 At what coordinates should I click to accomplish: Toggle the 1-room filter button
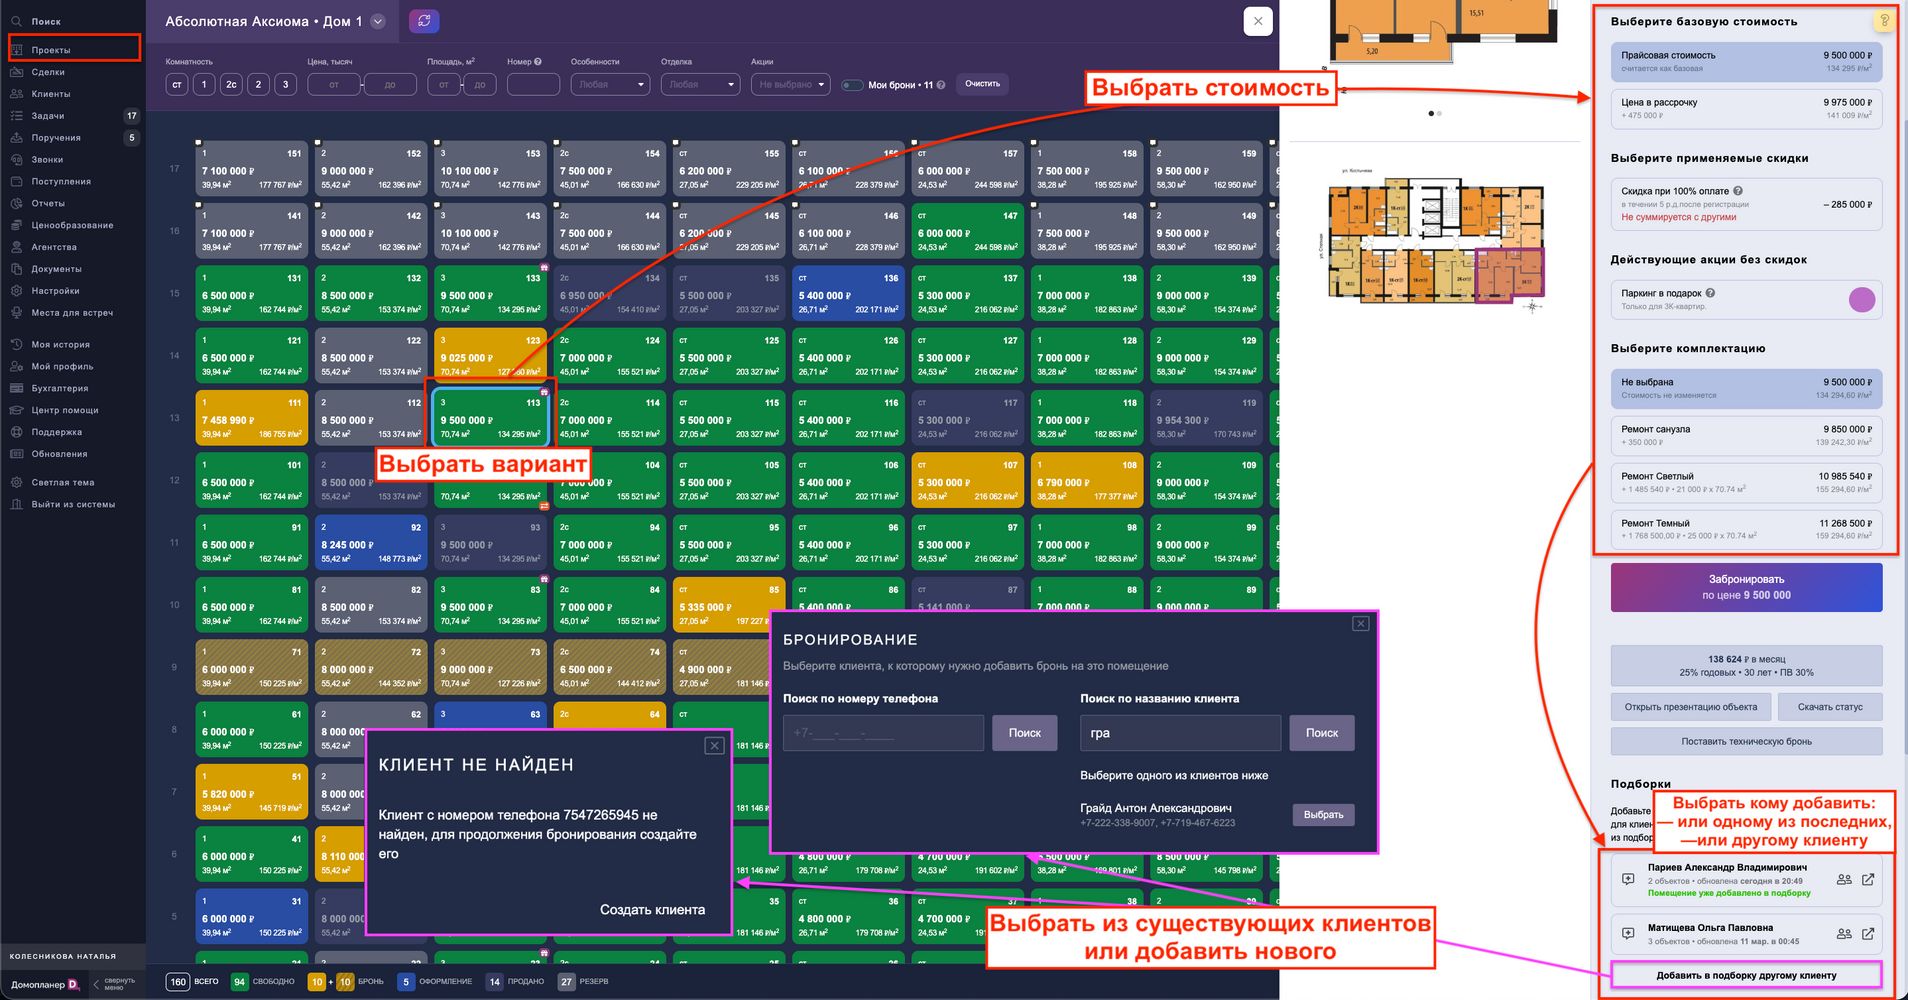pyautogui.click(x=204, y=85)
